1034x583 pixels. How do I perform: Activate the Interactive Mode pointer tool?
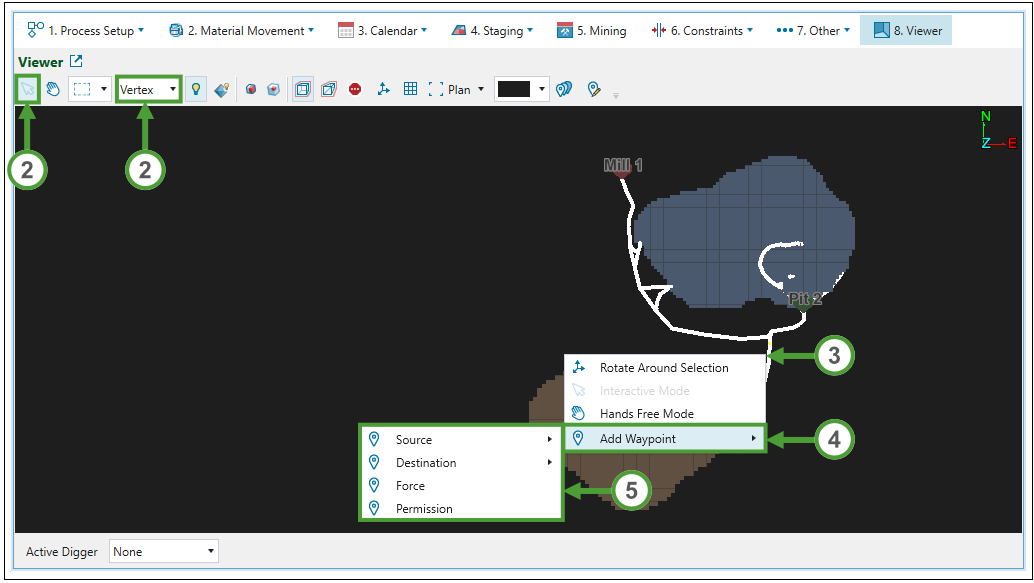pyautogui.click(x=28, y=89)
